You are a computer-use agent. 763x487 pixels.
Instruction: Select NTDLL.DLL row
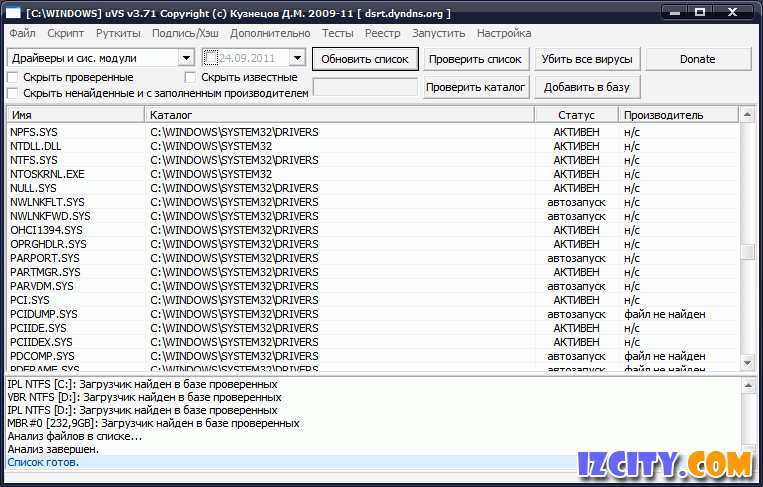tap(374, 146)
